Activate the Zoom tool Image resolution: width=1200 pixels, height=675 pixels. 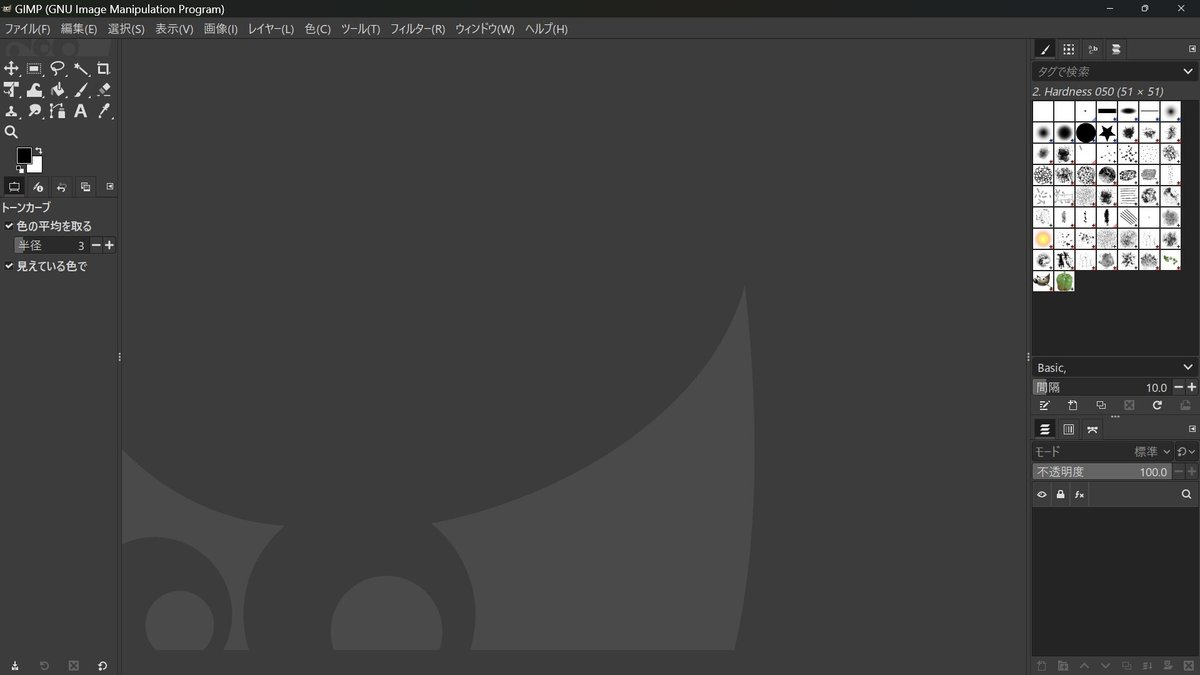click(12, 132)
